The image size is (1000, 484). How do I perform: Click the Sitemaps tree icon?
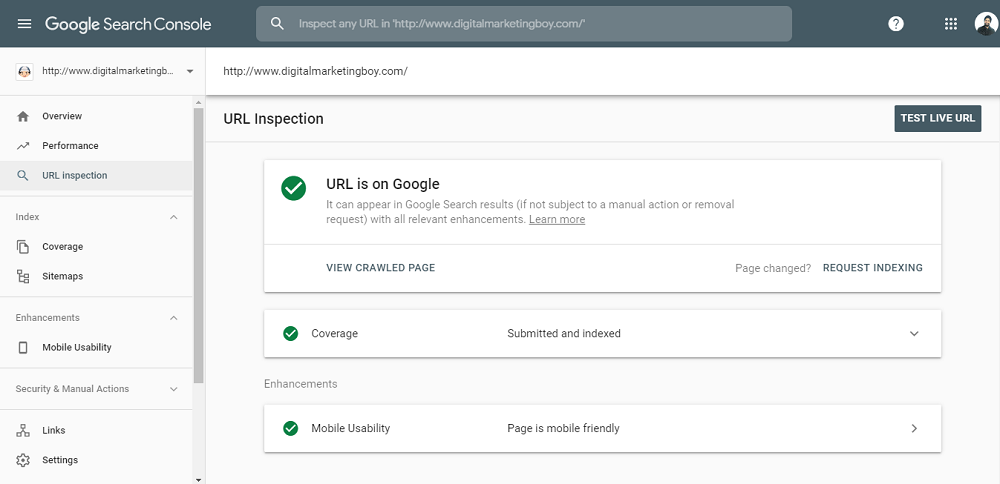click(23, 276)
